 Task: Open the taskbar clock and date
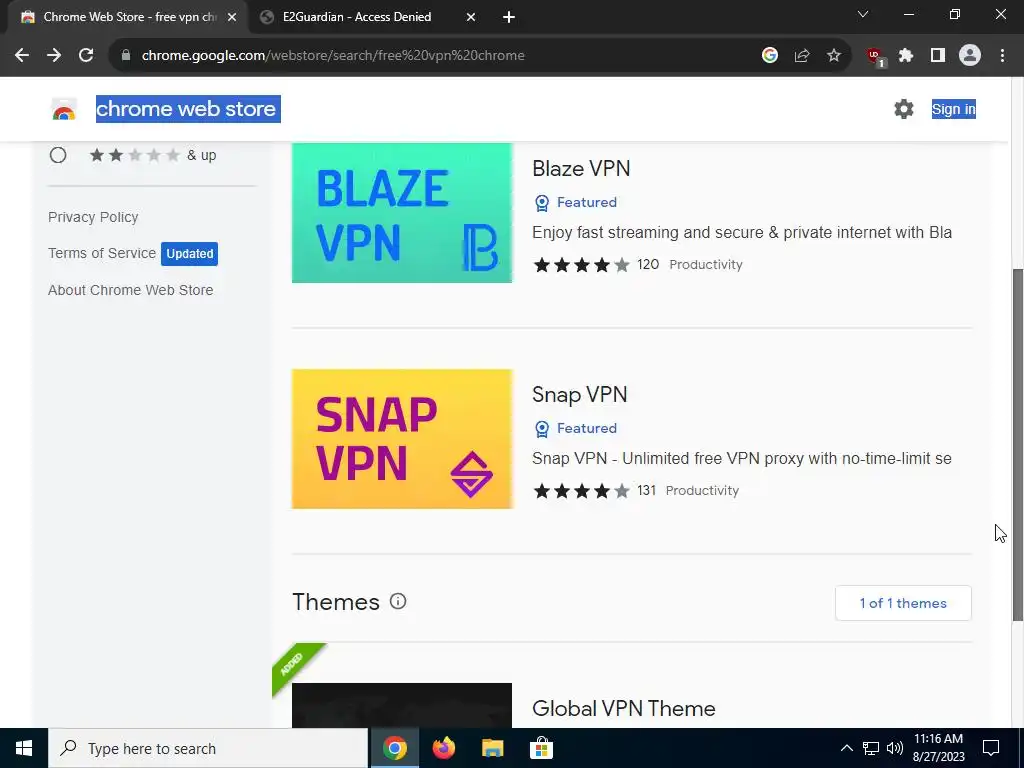tap(938, 748)
